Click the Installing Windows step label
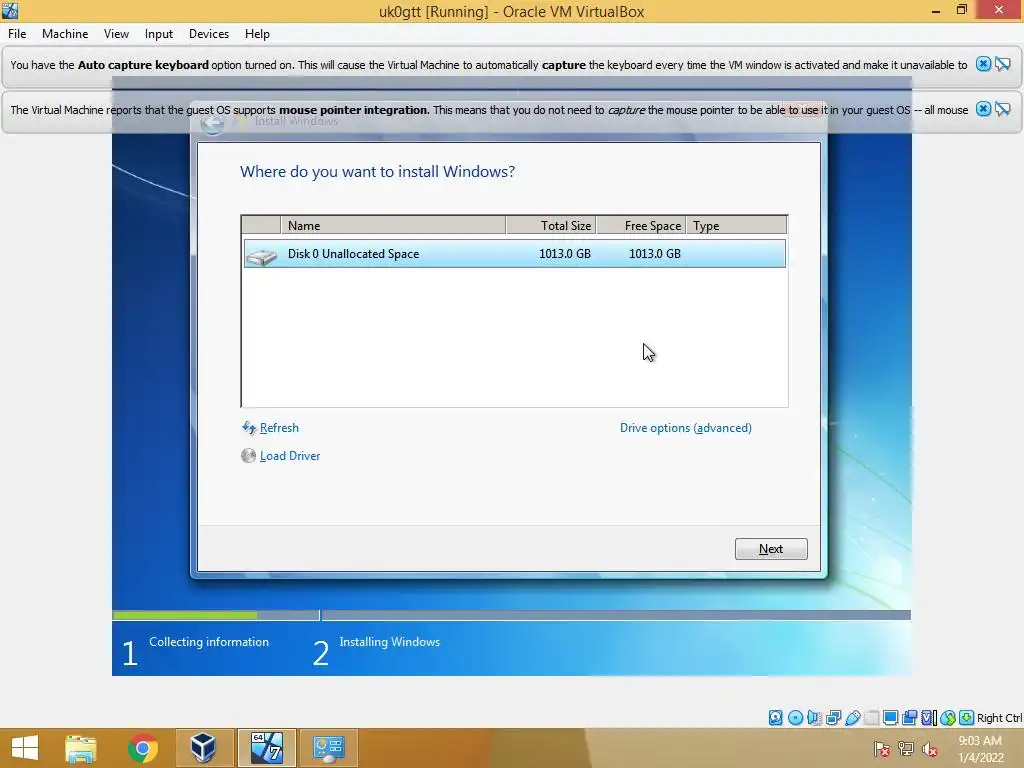 [x=390, y=642]
